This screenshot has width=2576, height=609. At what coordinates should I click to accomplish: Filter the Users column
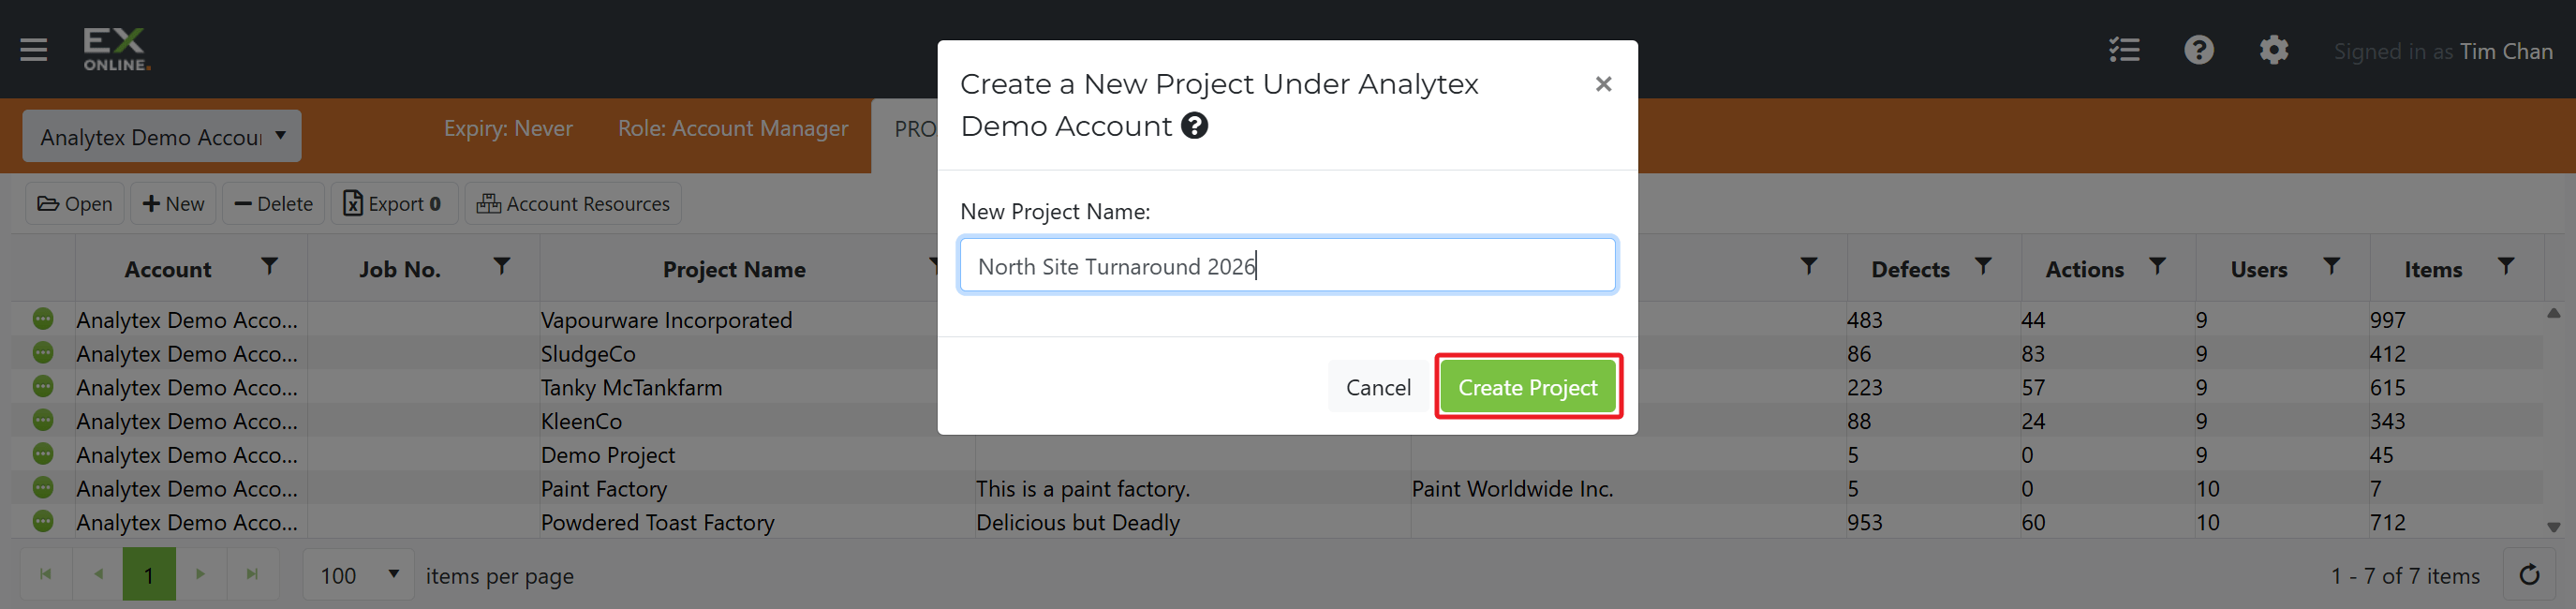(2331, 266)
